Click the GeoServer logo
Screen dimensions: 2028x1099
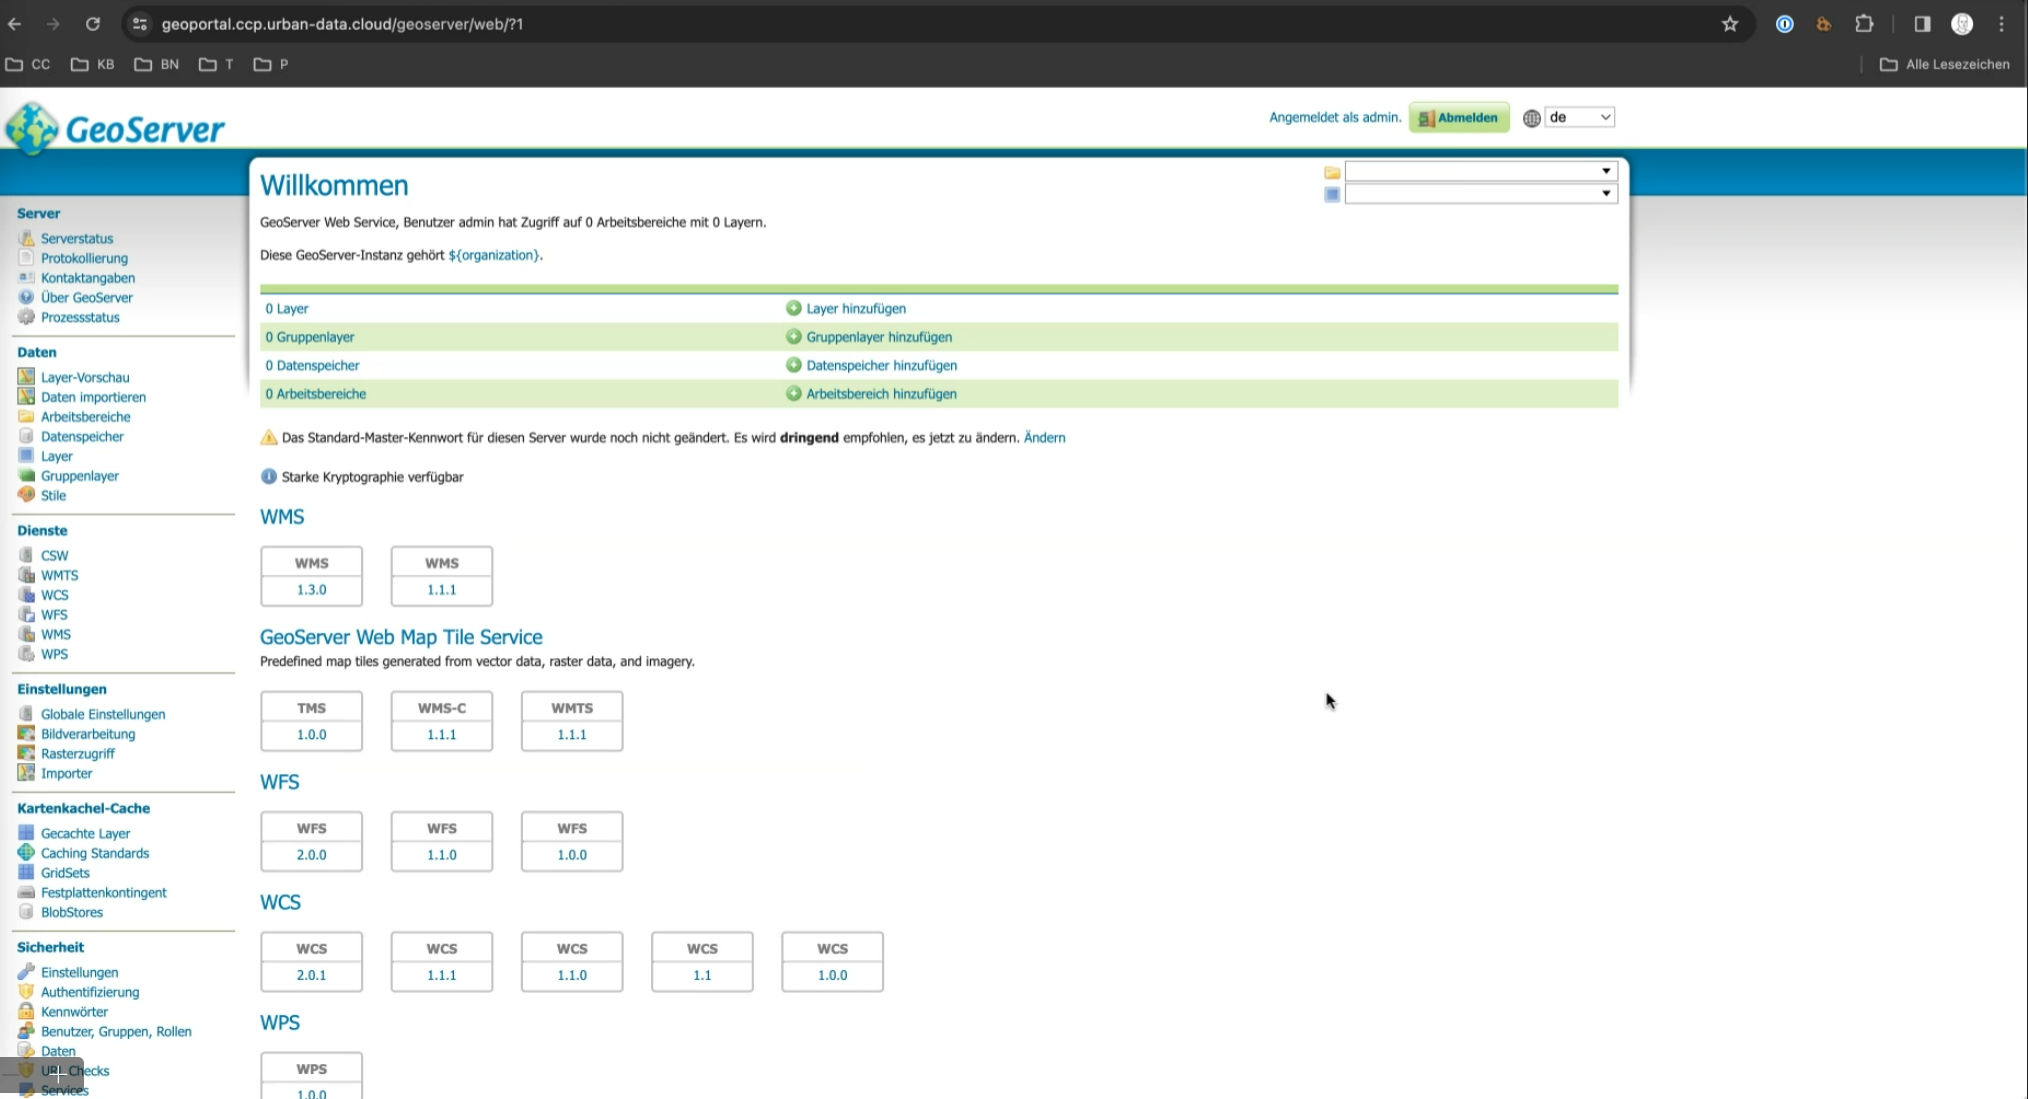[115, 128]
